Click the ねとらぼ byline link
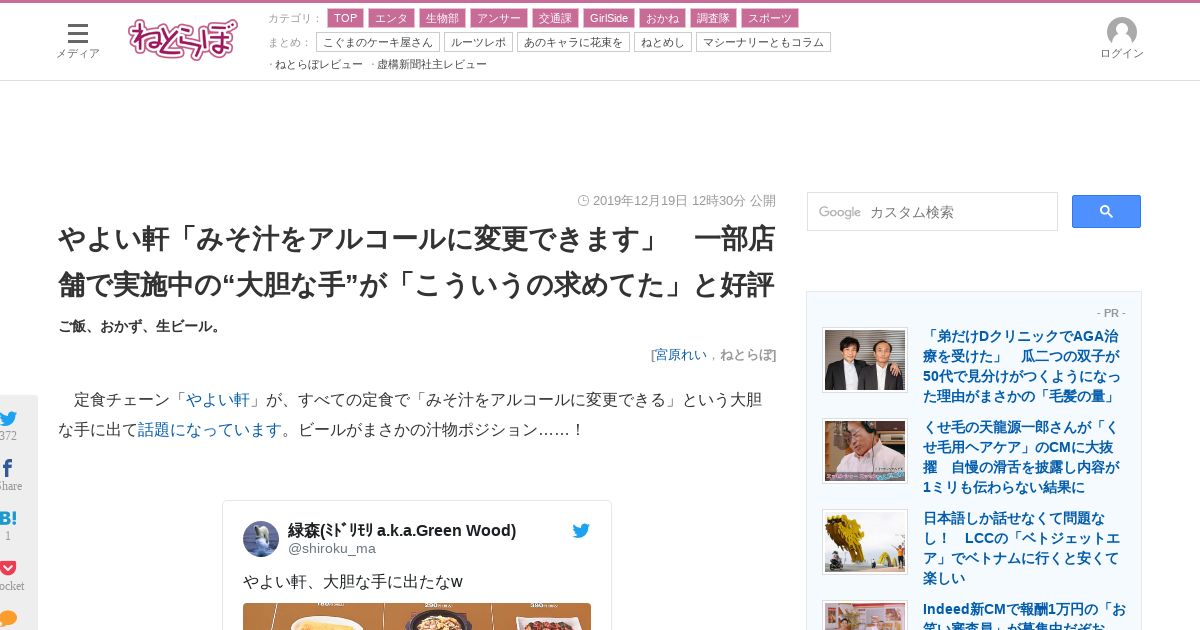 point(746,354)
